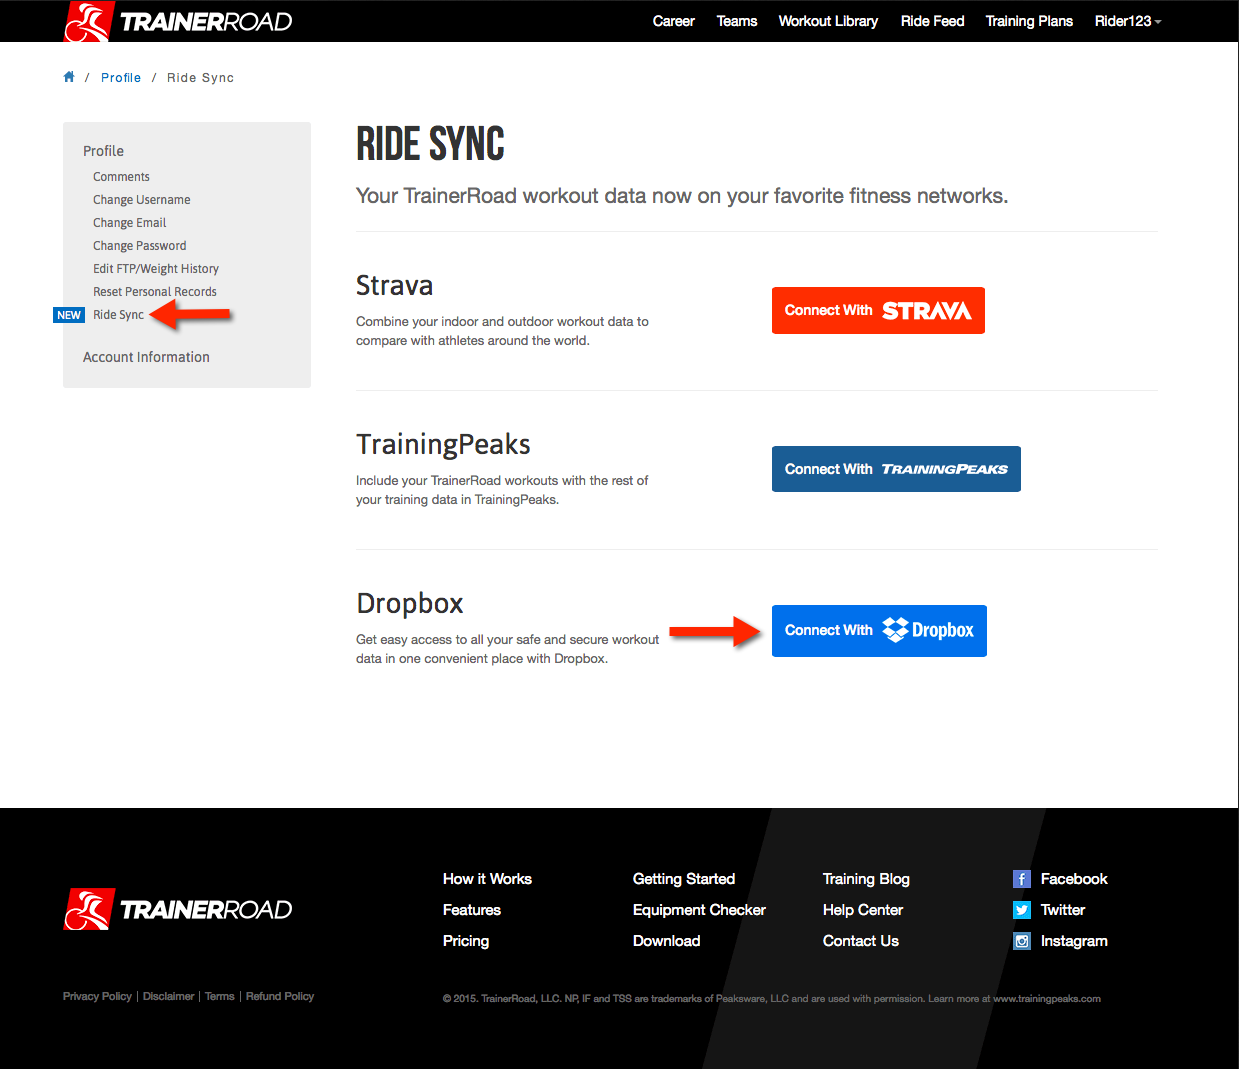
Task: Select Change Password in sidebar
Action: click(x=140, y=246)
